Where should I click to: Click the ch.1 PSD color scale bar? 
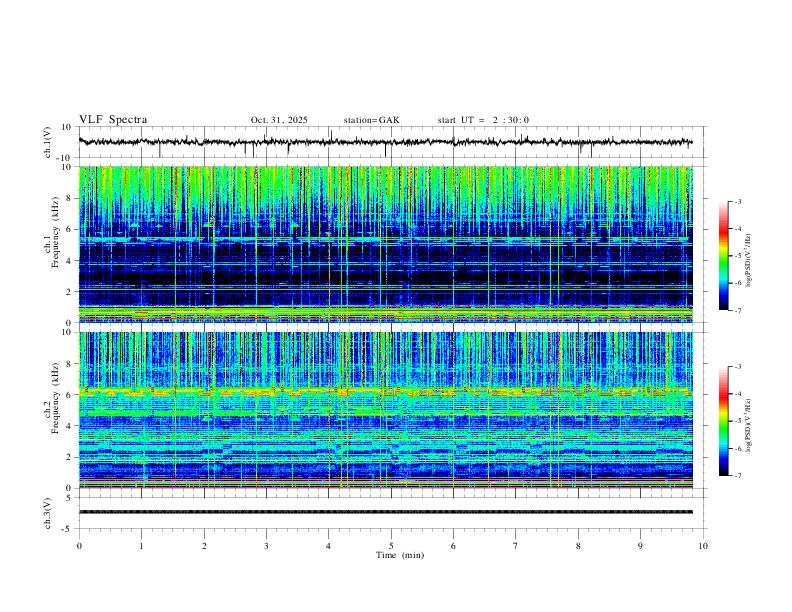(x=724, y=256)
